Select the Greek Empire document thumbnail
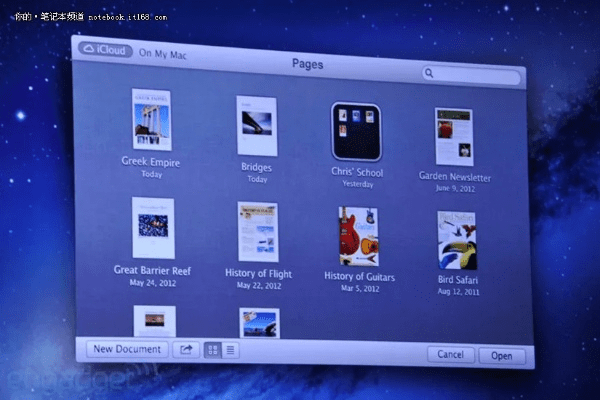 click(x=152, y=119)
